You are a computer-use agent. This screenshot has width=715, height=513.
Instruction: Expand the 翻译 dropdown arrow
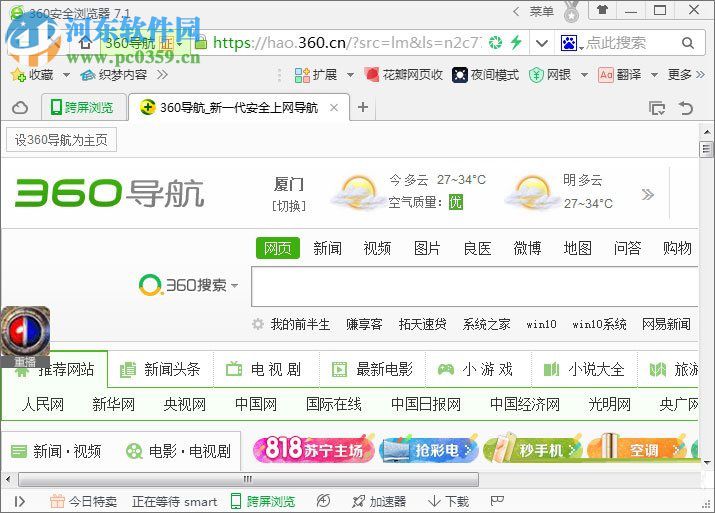coord(654,75)
